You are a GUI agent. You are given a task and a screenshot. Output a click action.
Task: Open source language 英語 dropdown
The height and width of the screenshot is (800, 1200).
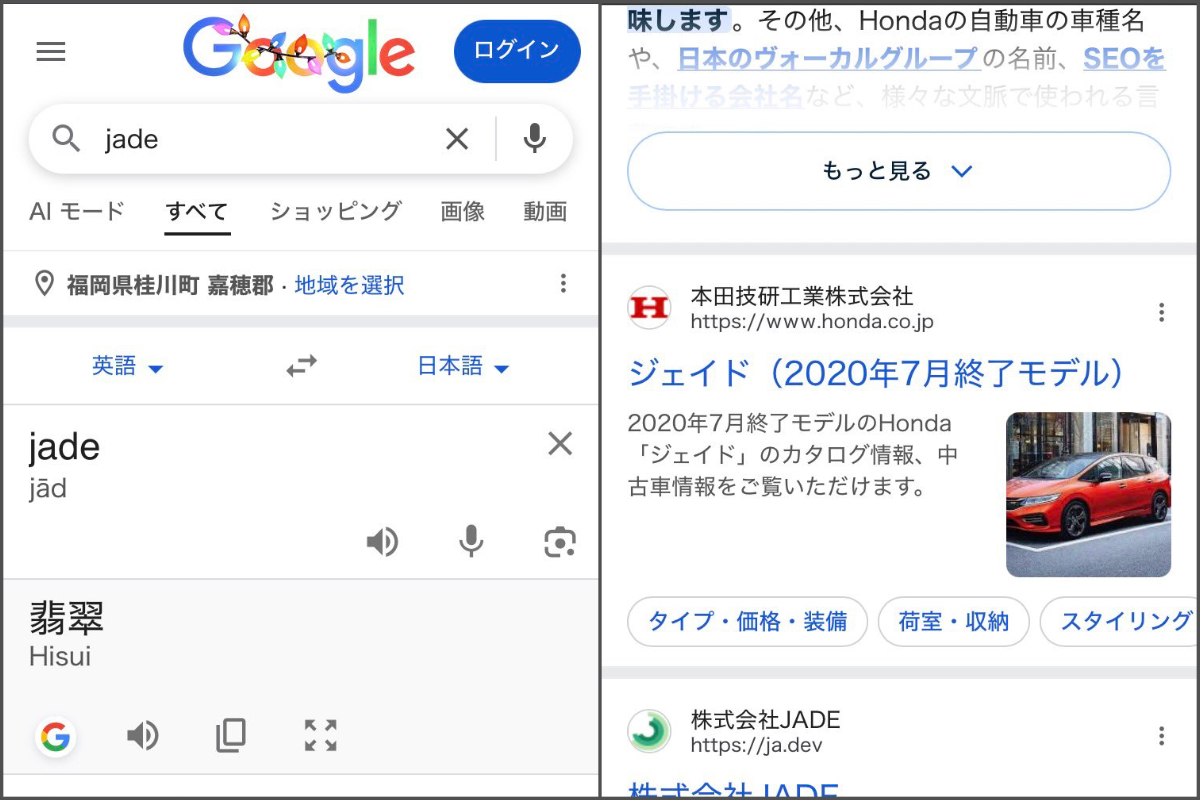[x=127, y=367]
